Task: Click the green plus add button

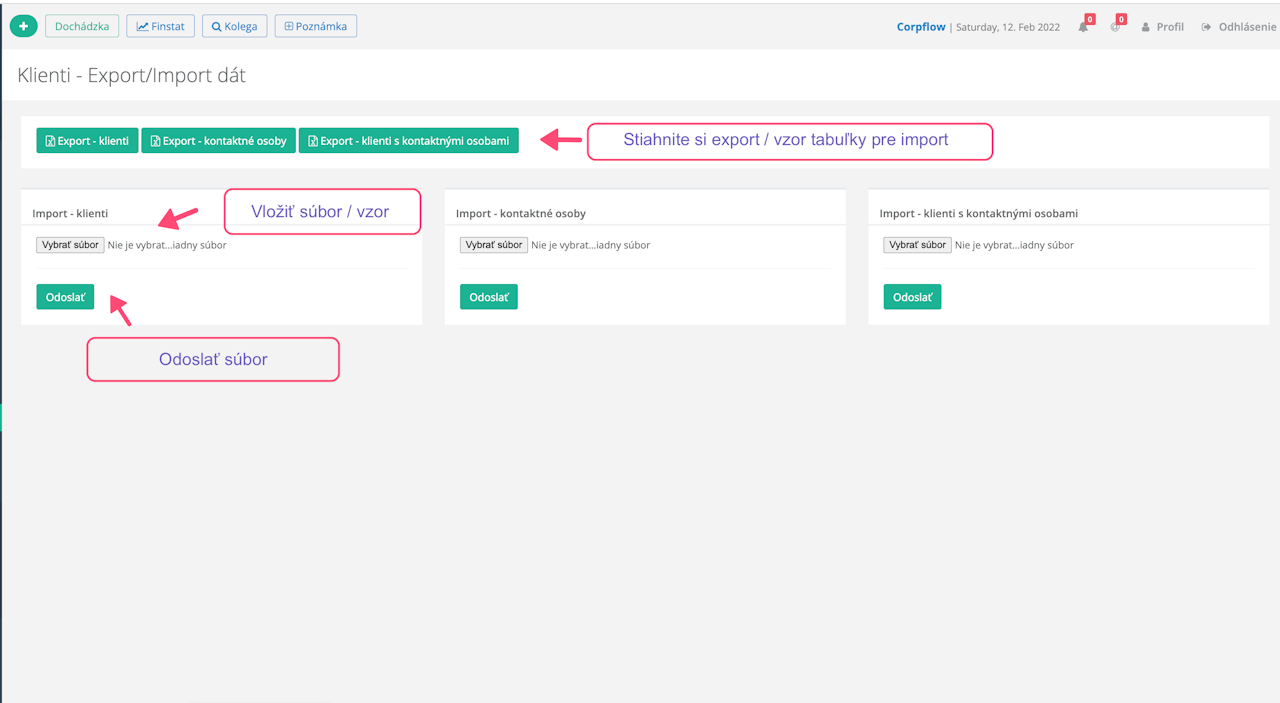Action: tap(23, 26)
